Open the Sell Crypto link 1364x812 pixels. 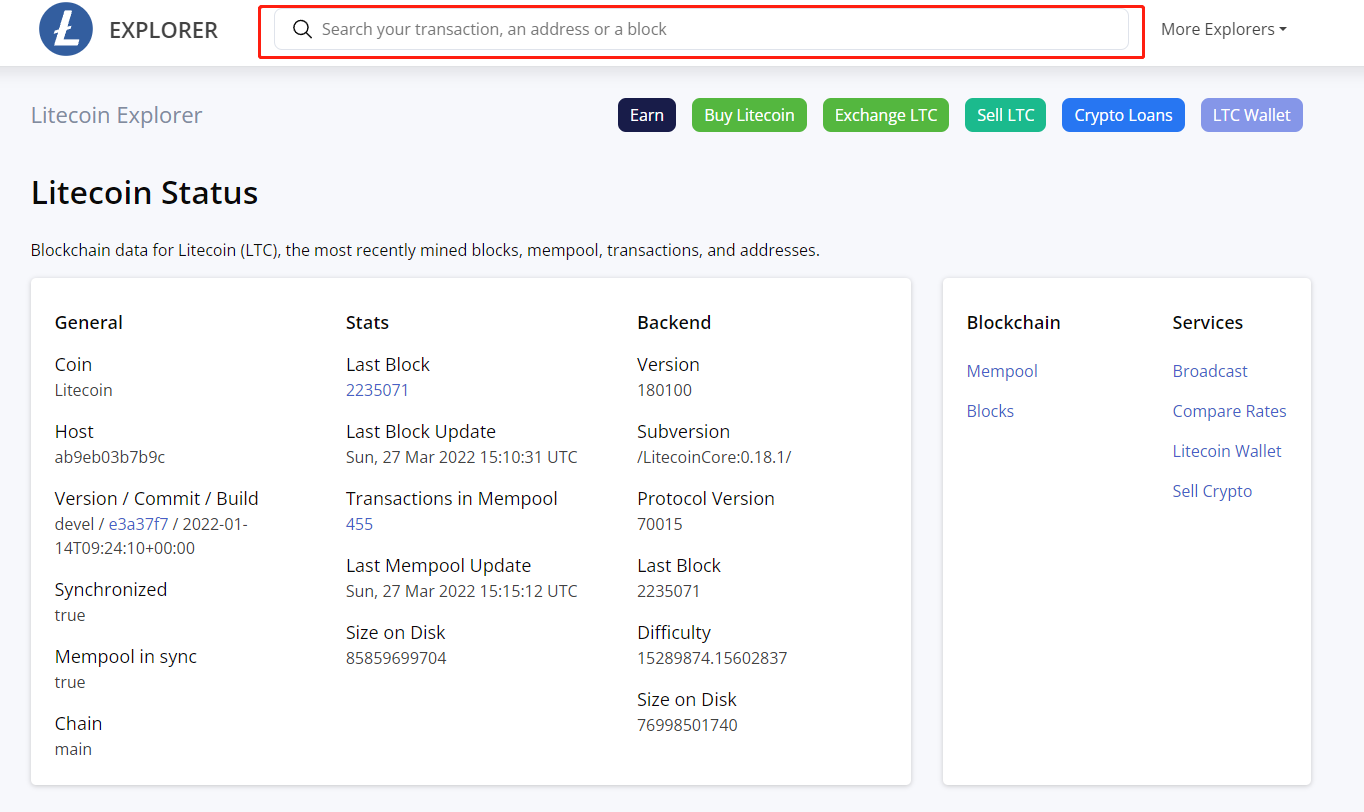point(1212,491)
